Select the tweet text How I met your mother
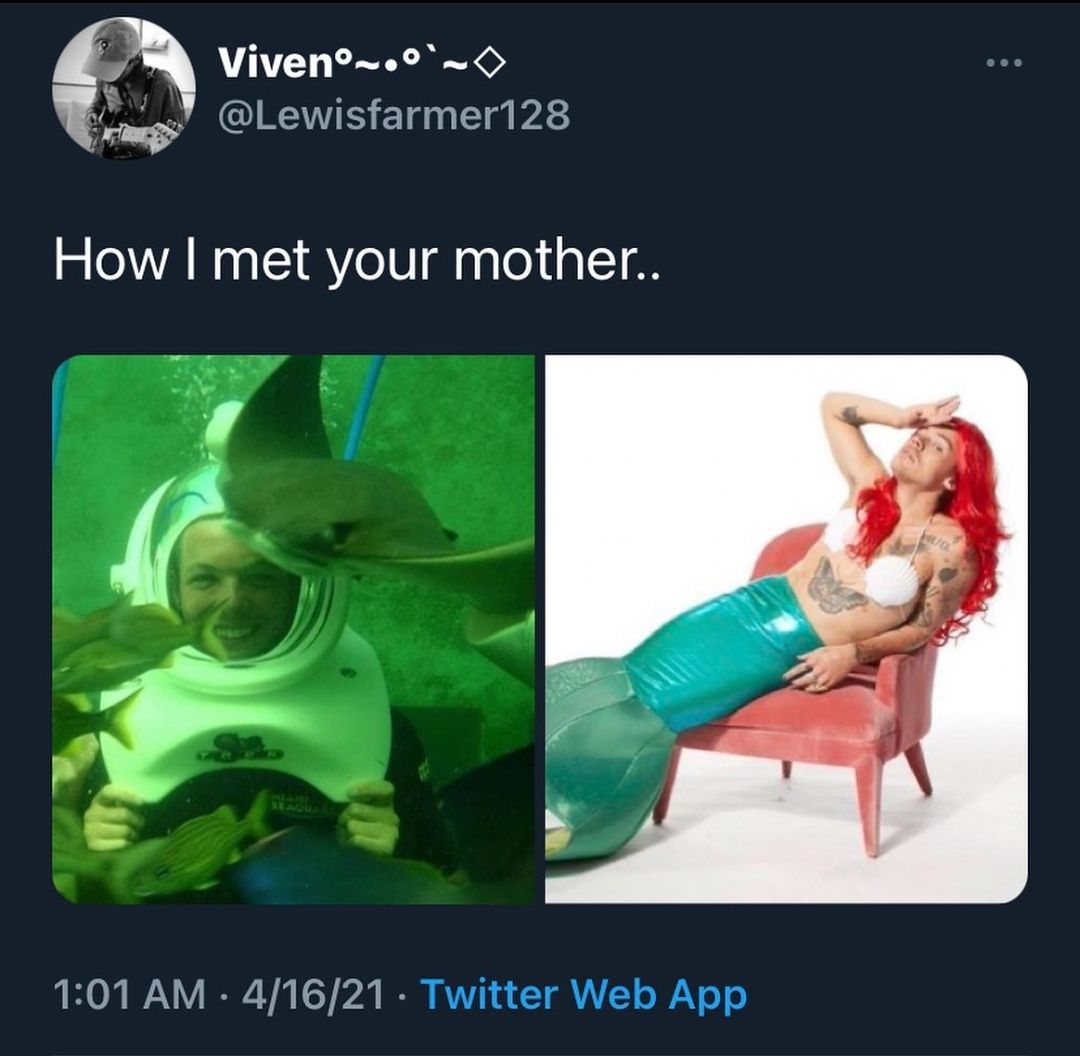Viewport: 1080px width, 1056px height. click(357, 262)
